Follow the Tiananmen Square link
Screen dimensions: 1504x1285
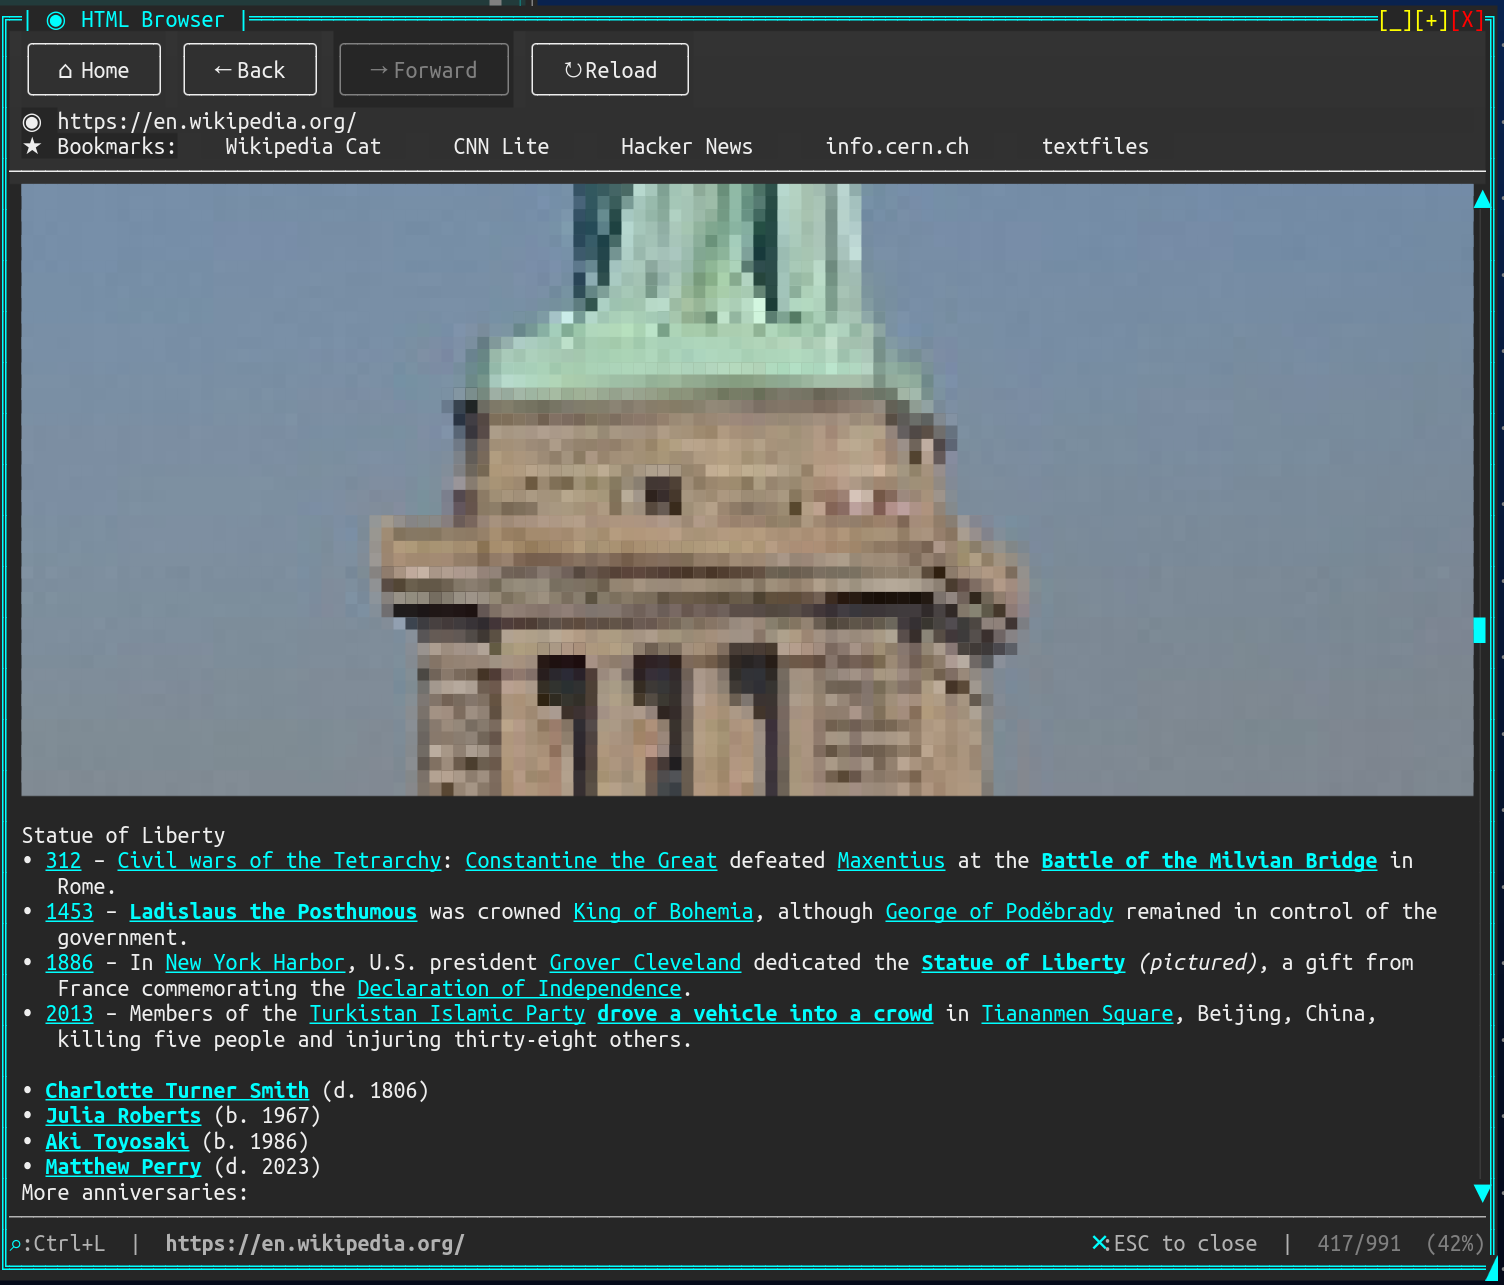click(x=1077, y=1014)
